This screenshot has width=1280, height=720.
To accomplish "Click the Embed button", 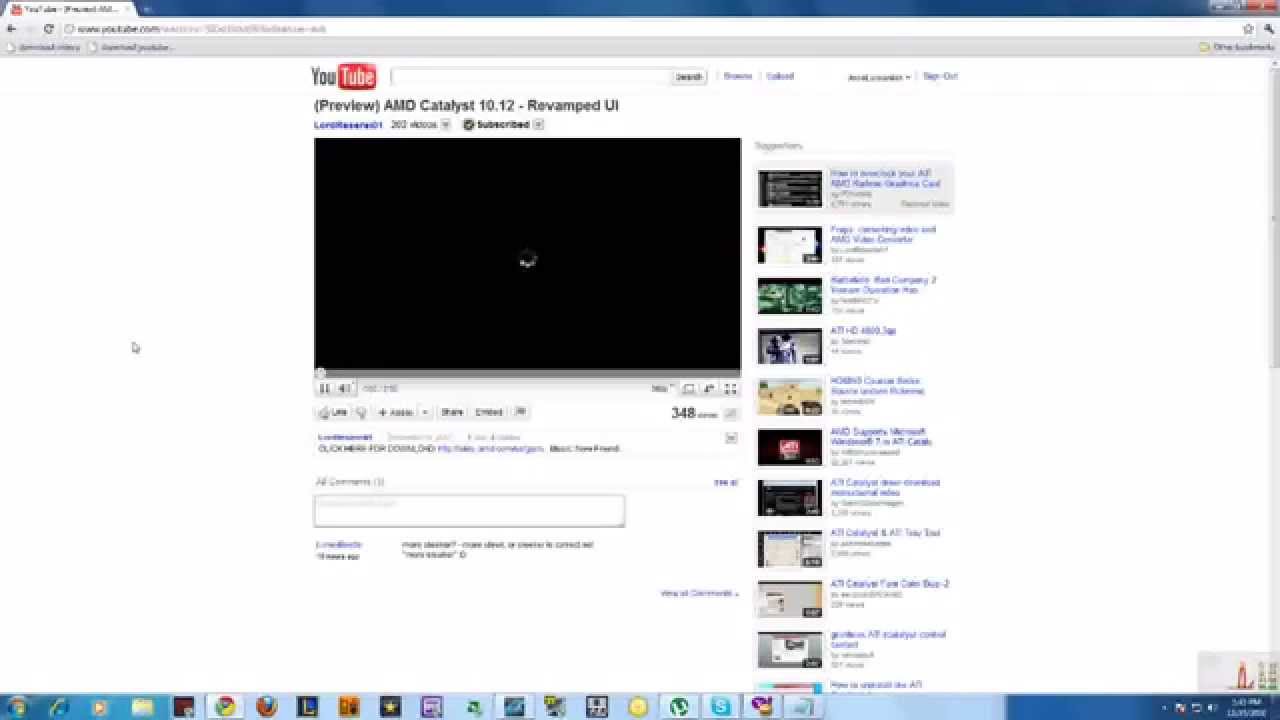I will (489, 412).
